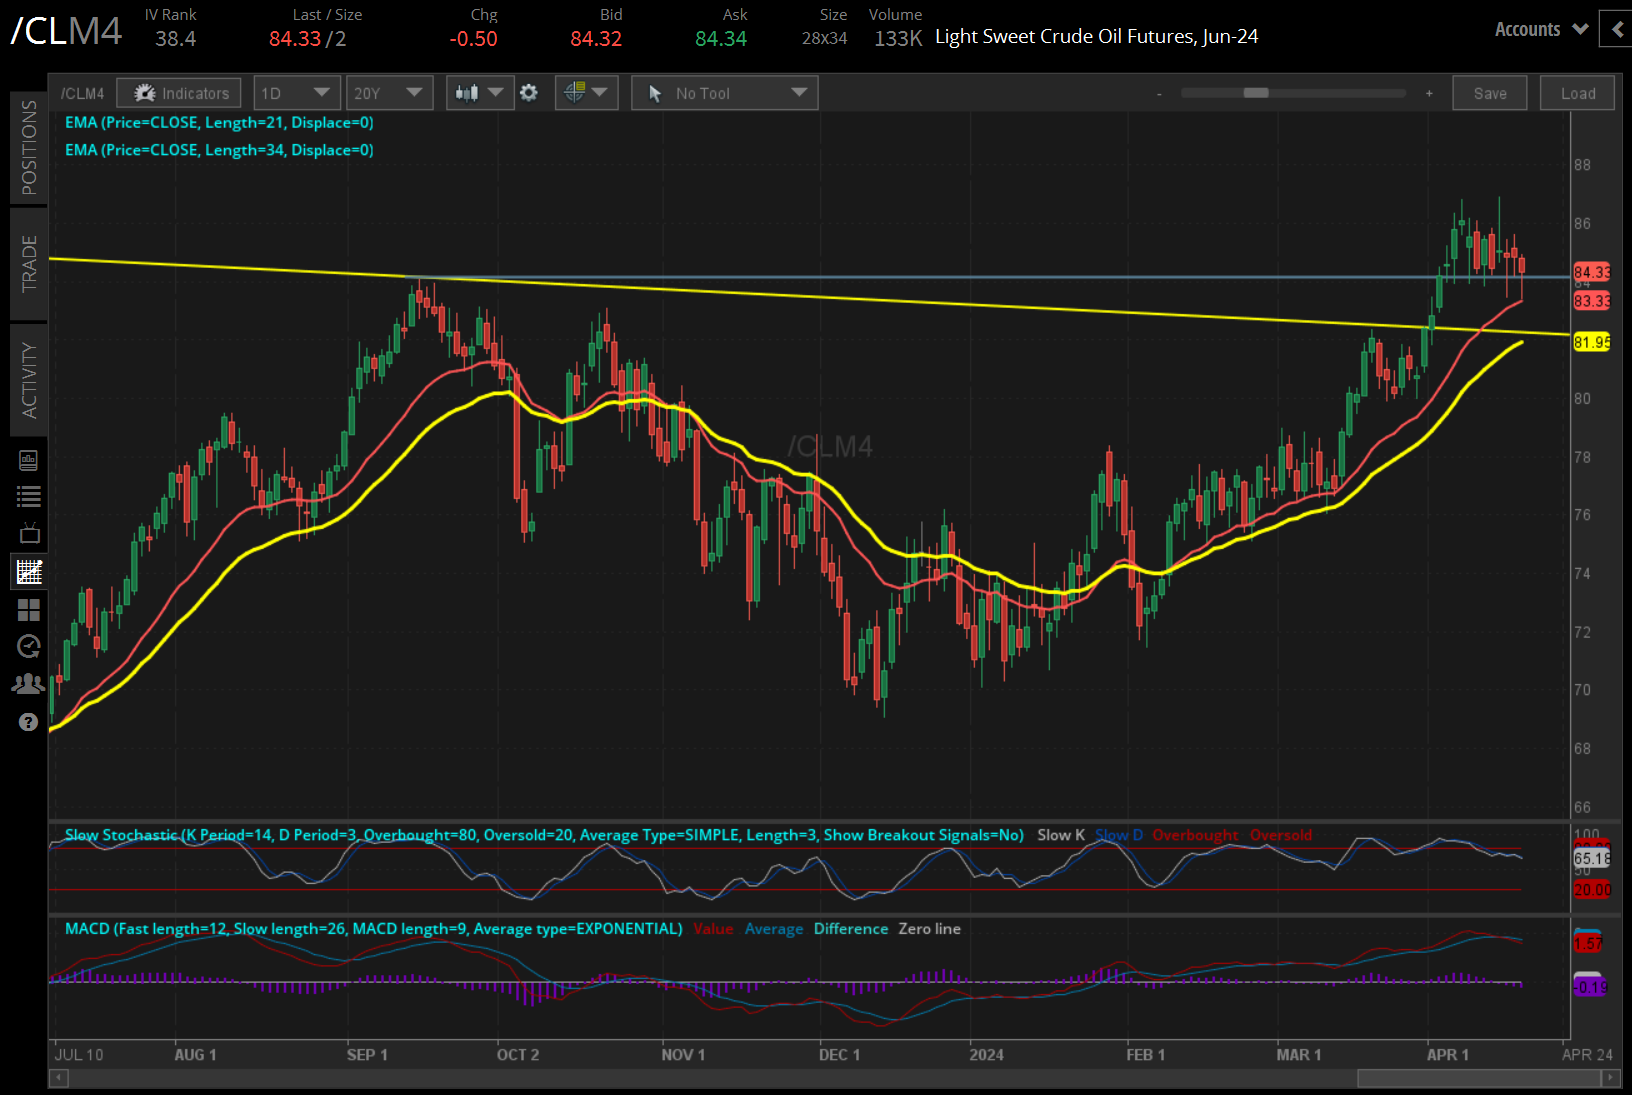Open the community people icon
The height and width of the screenshot is (1095, 1632).
[29, 684]
